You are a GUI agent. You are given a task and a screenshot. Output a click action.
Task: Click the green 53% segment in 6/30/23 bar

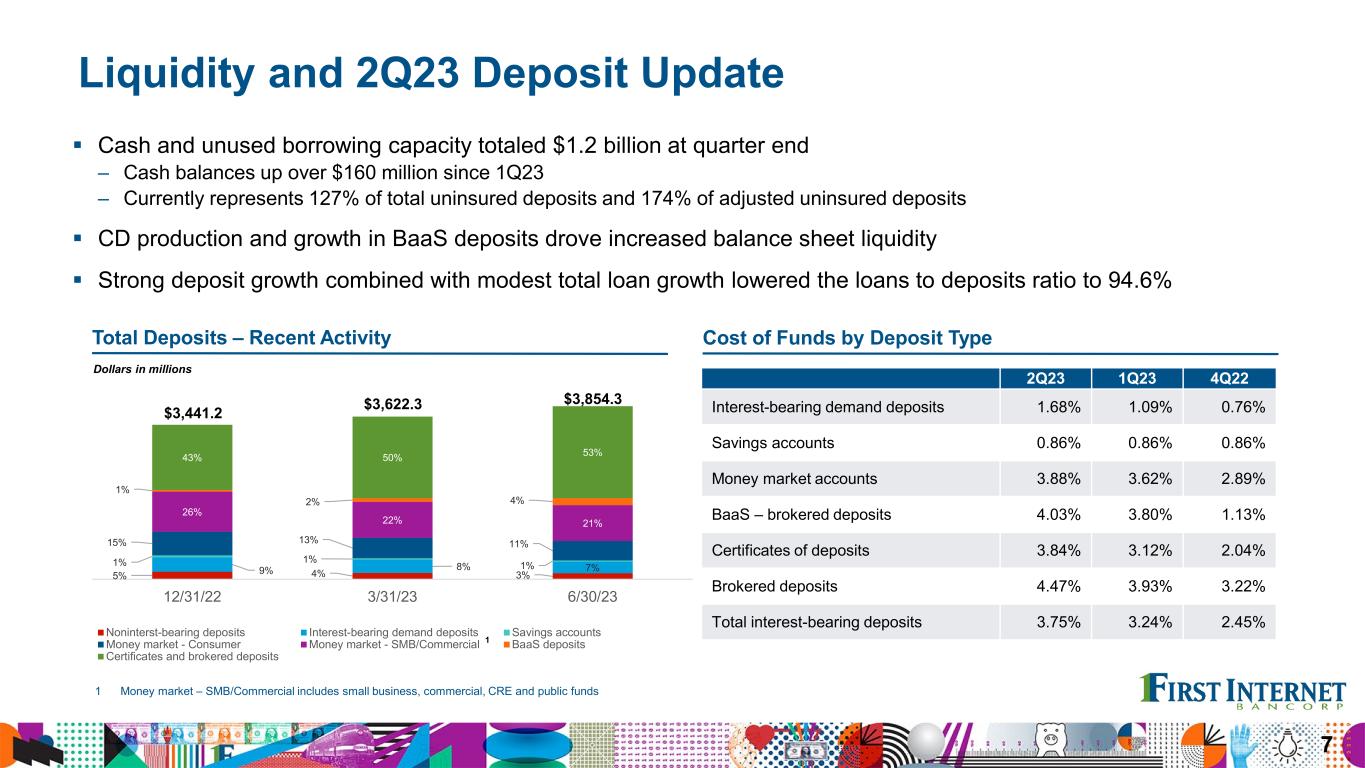click(592, 452)
